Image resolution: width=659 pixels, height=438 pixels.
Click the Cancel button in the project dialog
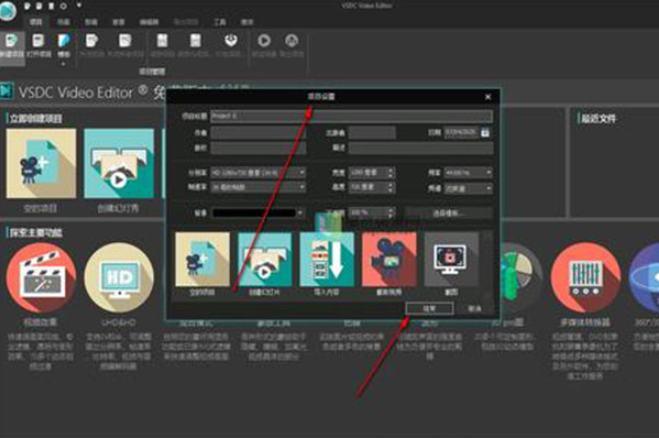474,309
